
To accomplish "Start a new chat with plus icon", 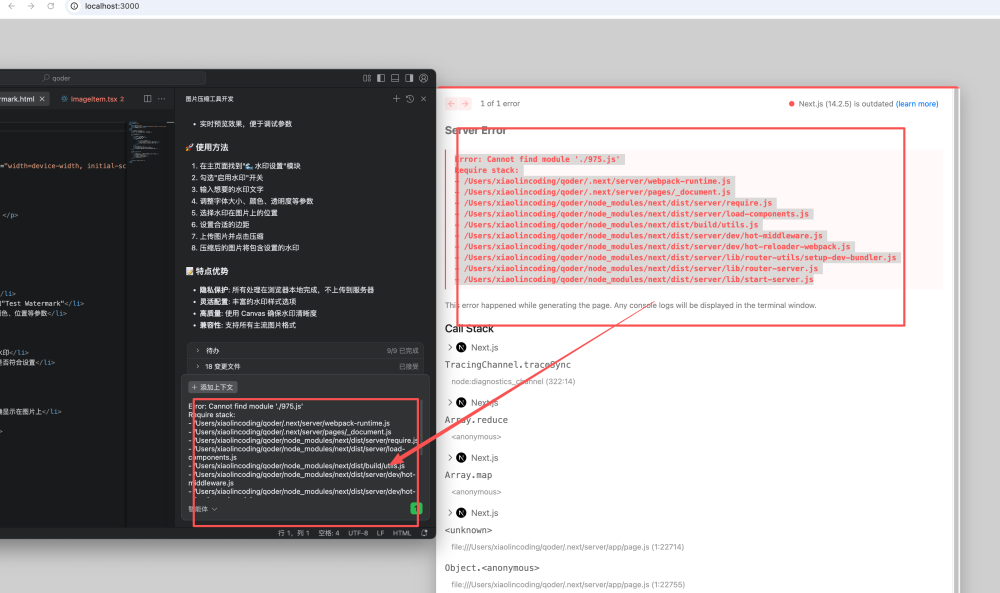I will 396,99.
